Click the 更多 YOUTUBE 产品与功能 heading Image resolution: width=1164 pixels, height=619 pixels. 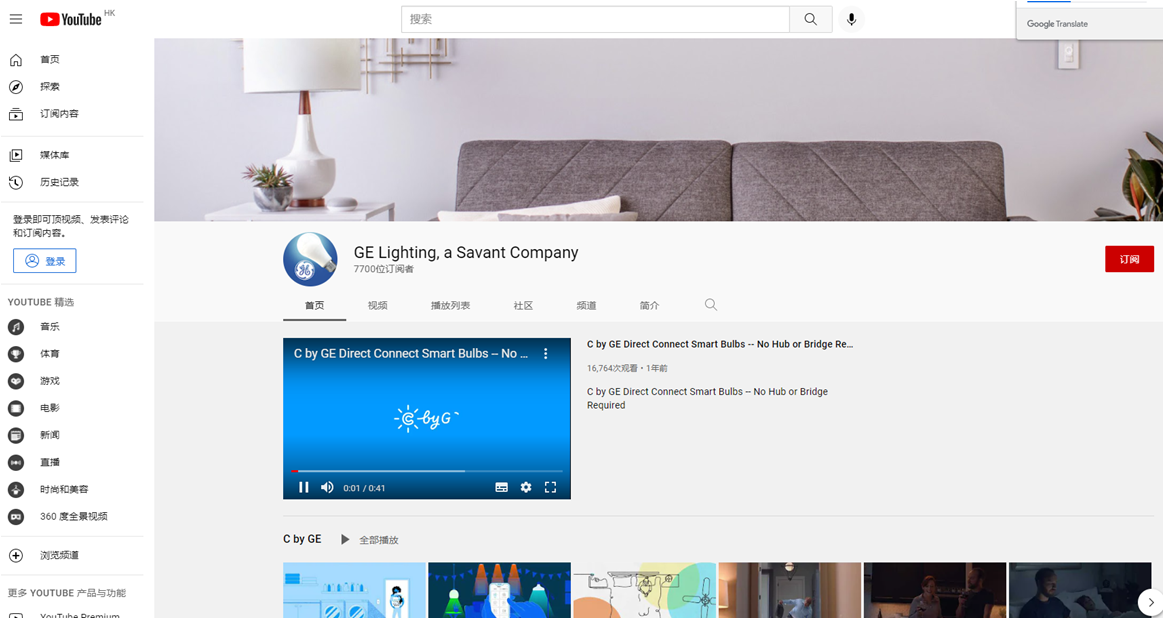tap(67, 593)
